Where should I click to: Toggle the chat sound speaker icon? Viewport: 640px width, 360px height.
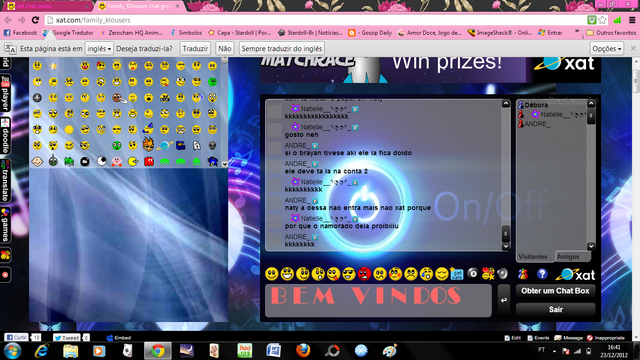[503, 273]
